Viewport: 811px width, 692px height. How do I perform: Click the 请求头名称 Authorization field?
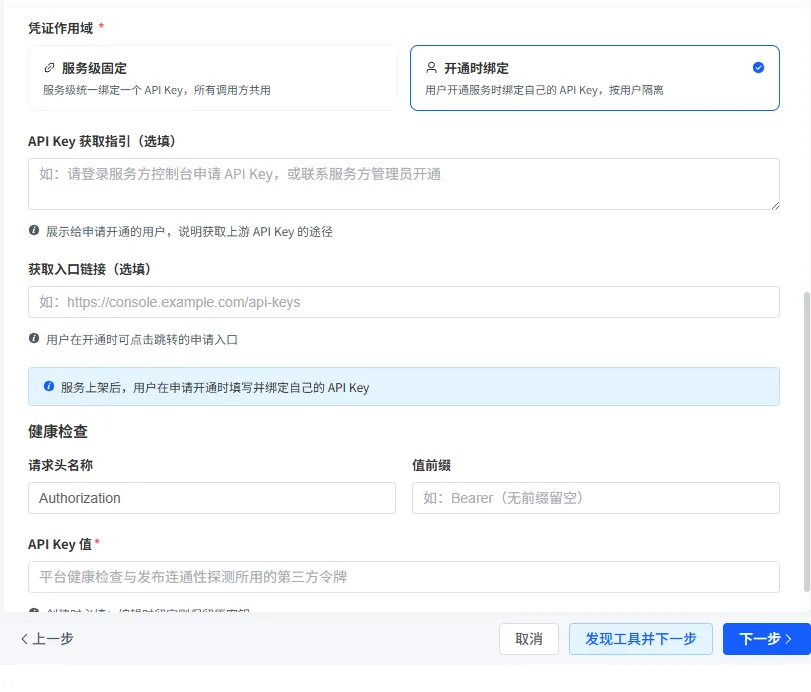[212, 498]
